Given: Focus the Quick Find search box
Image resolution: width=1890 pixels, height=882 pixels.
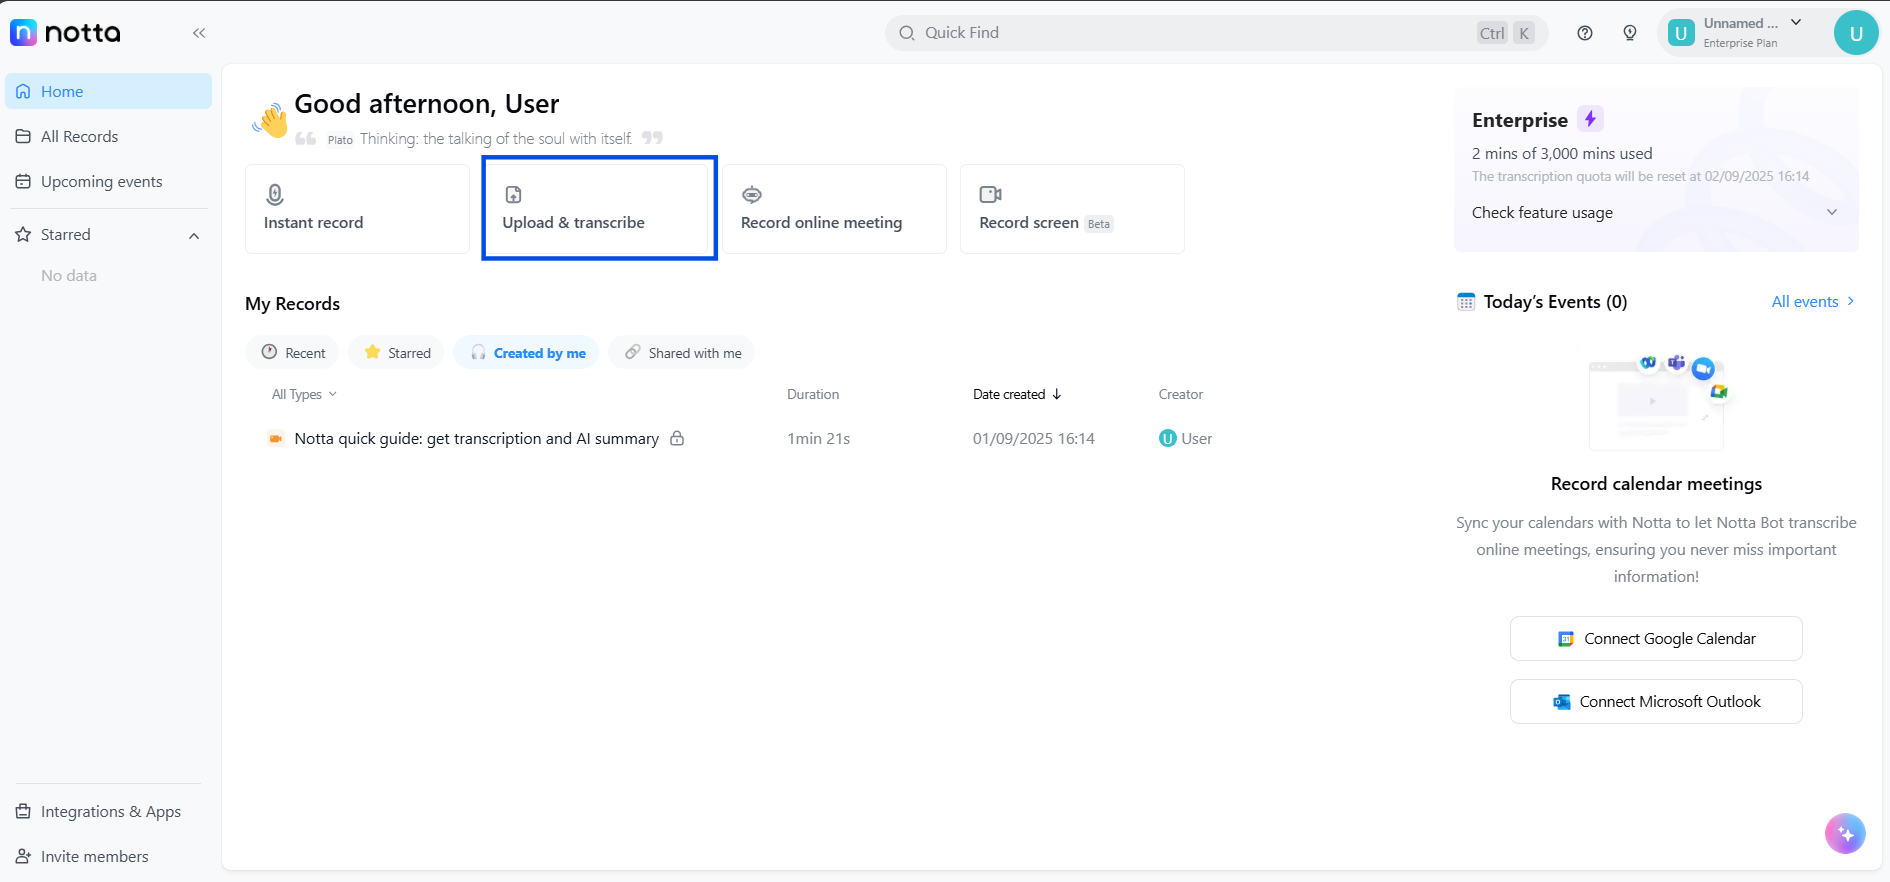Looking at the screenshot, I should tap(1216, 33).
